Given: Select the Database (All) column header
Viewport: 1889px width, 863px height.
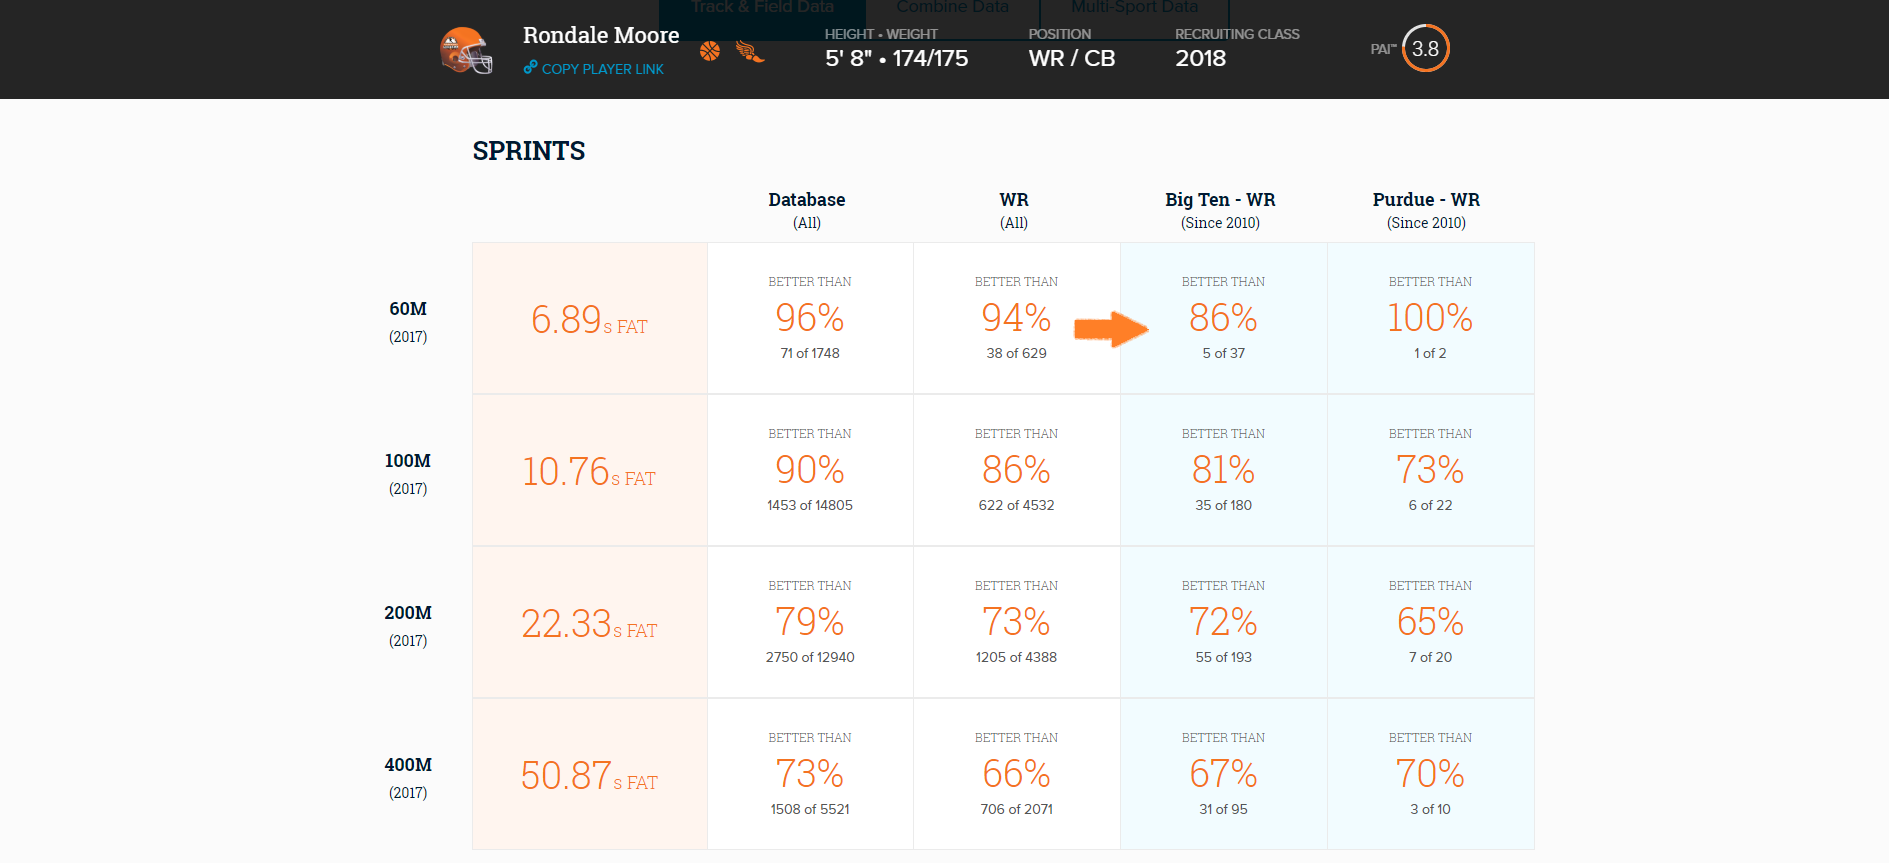Looking at the screenshot, I should click(807, 210).
